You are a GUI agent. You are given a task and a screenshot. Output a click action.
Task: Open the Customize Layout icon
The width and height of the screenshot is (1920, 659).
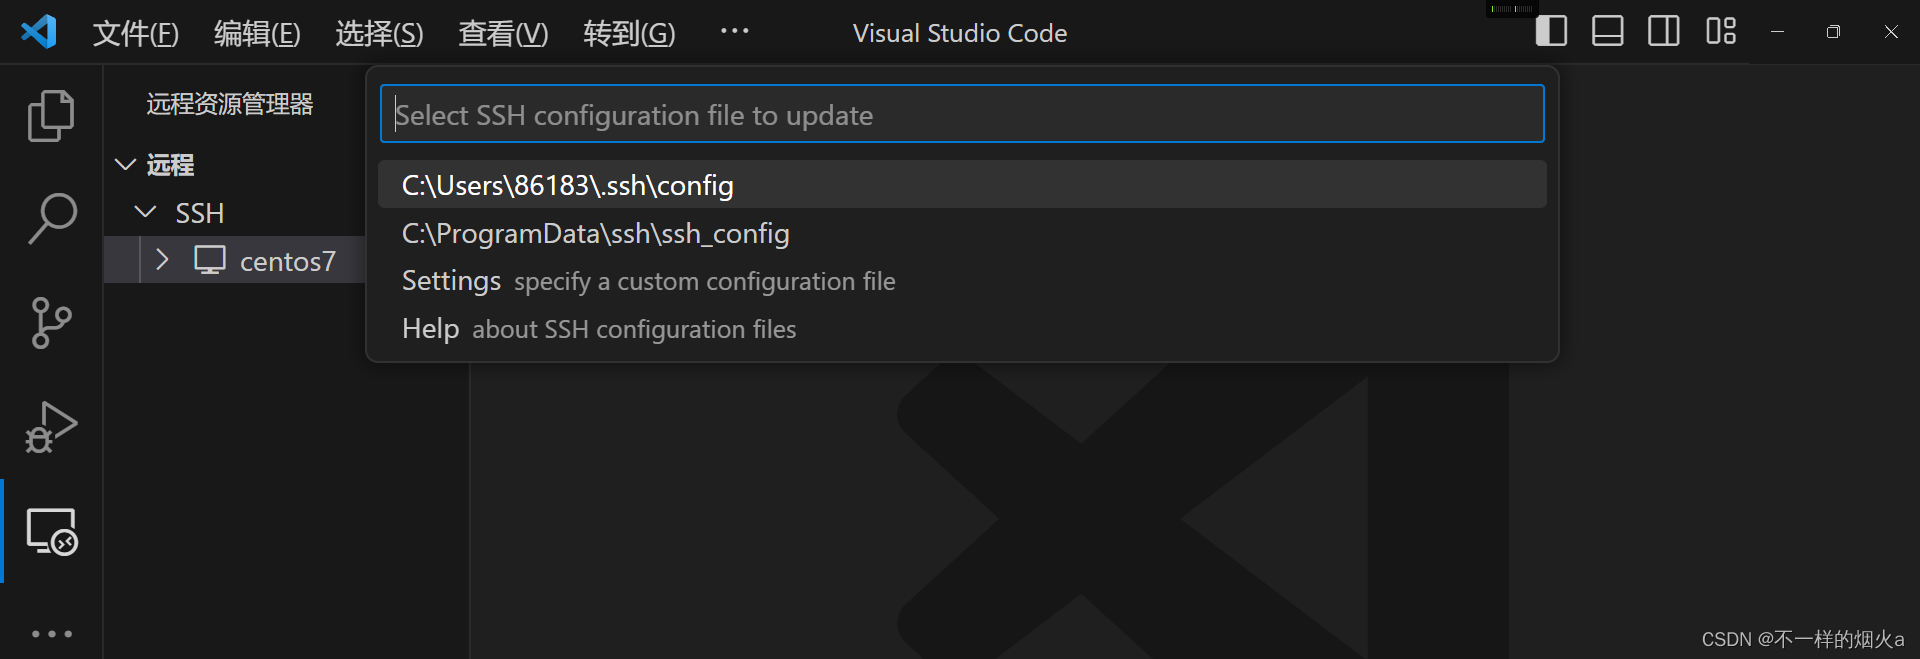[1721, 31]
